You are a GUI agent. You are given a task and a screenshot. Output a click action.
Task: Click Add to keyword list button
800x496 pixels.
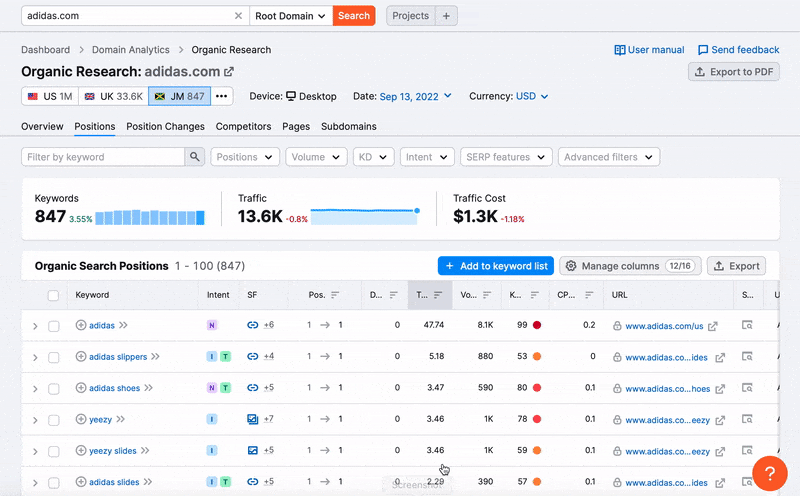pyautogui.click(x=496, y=266)
